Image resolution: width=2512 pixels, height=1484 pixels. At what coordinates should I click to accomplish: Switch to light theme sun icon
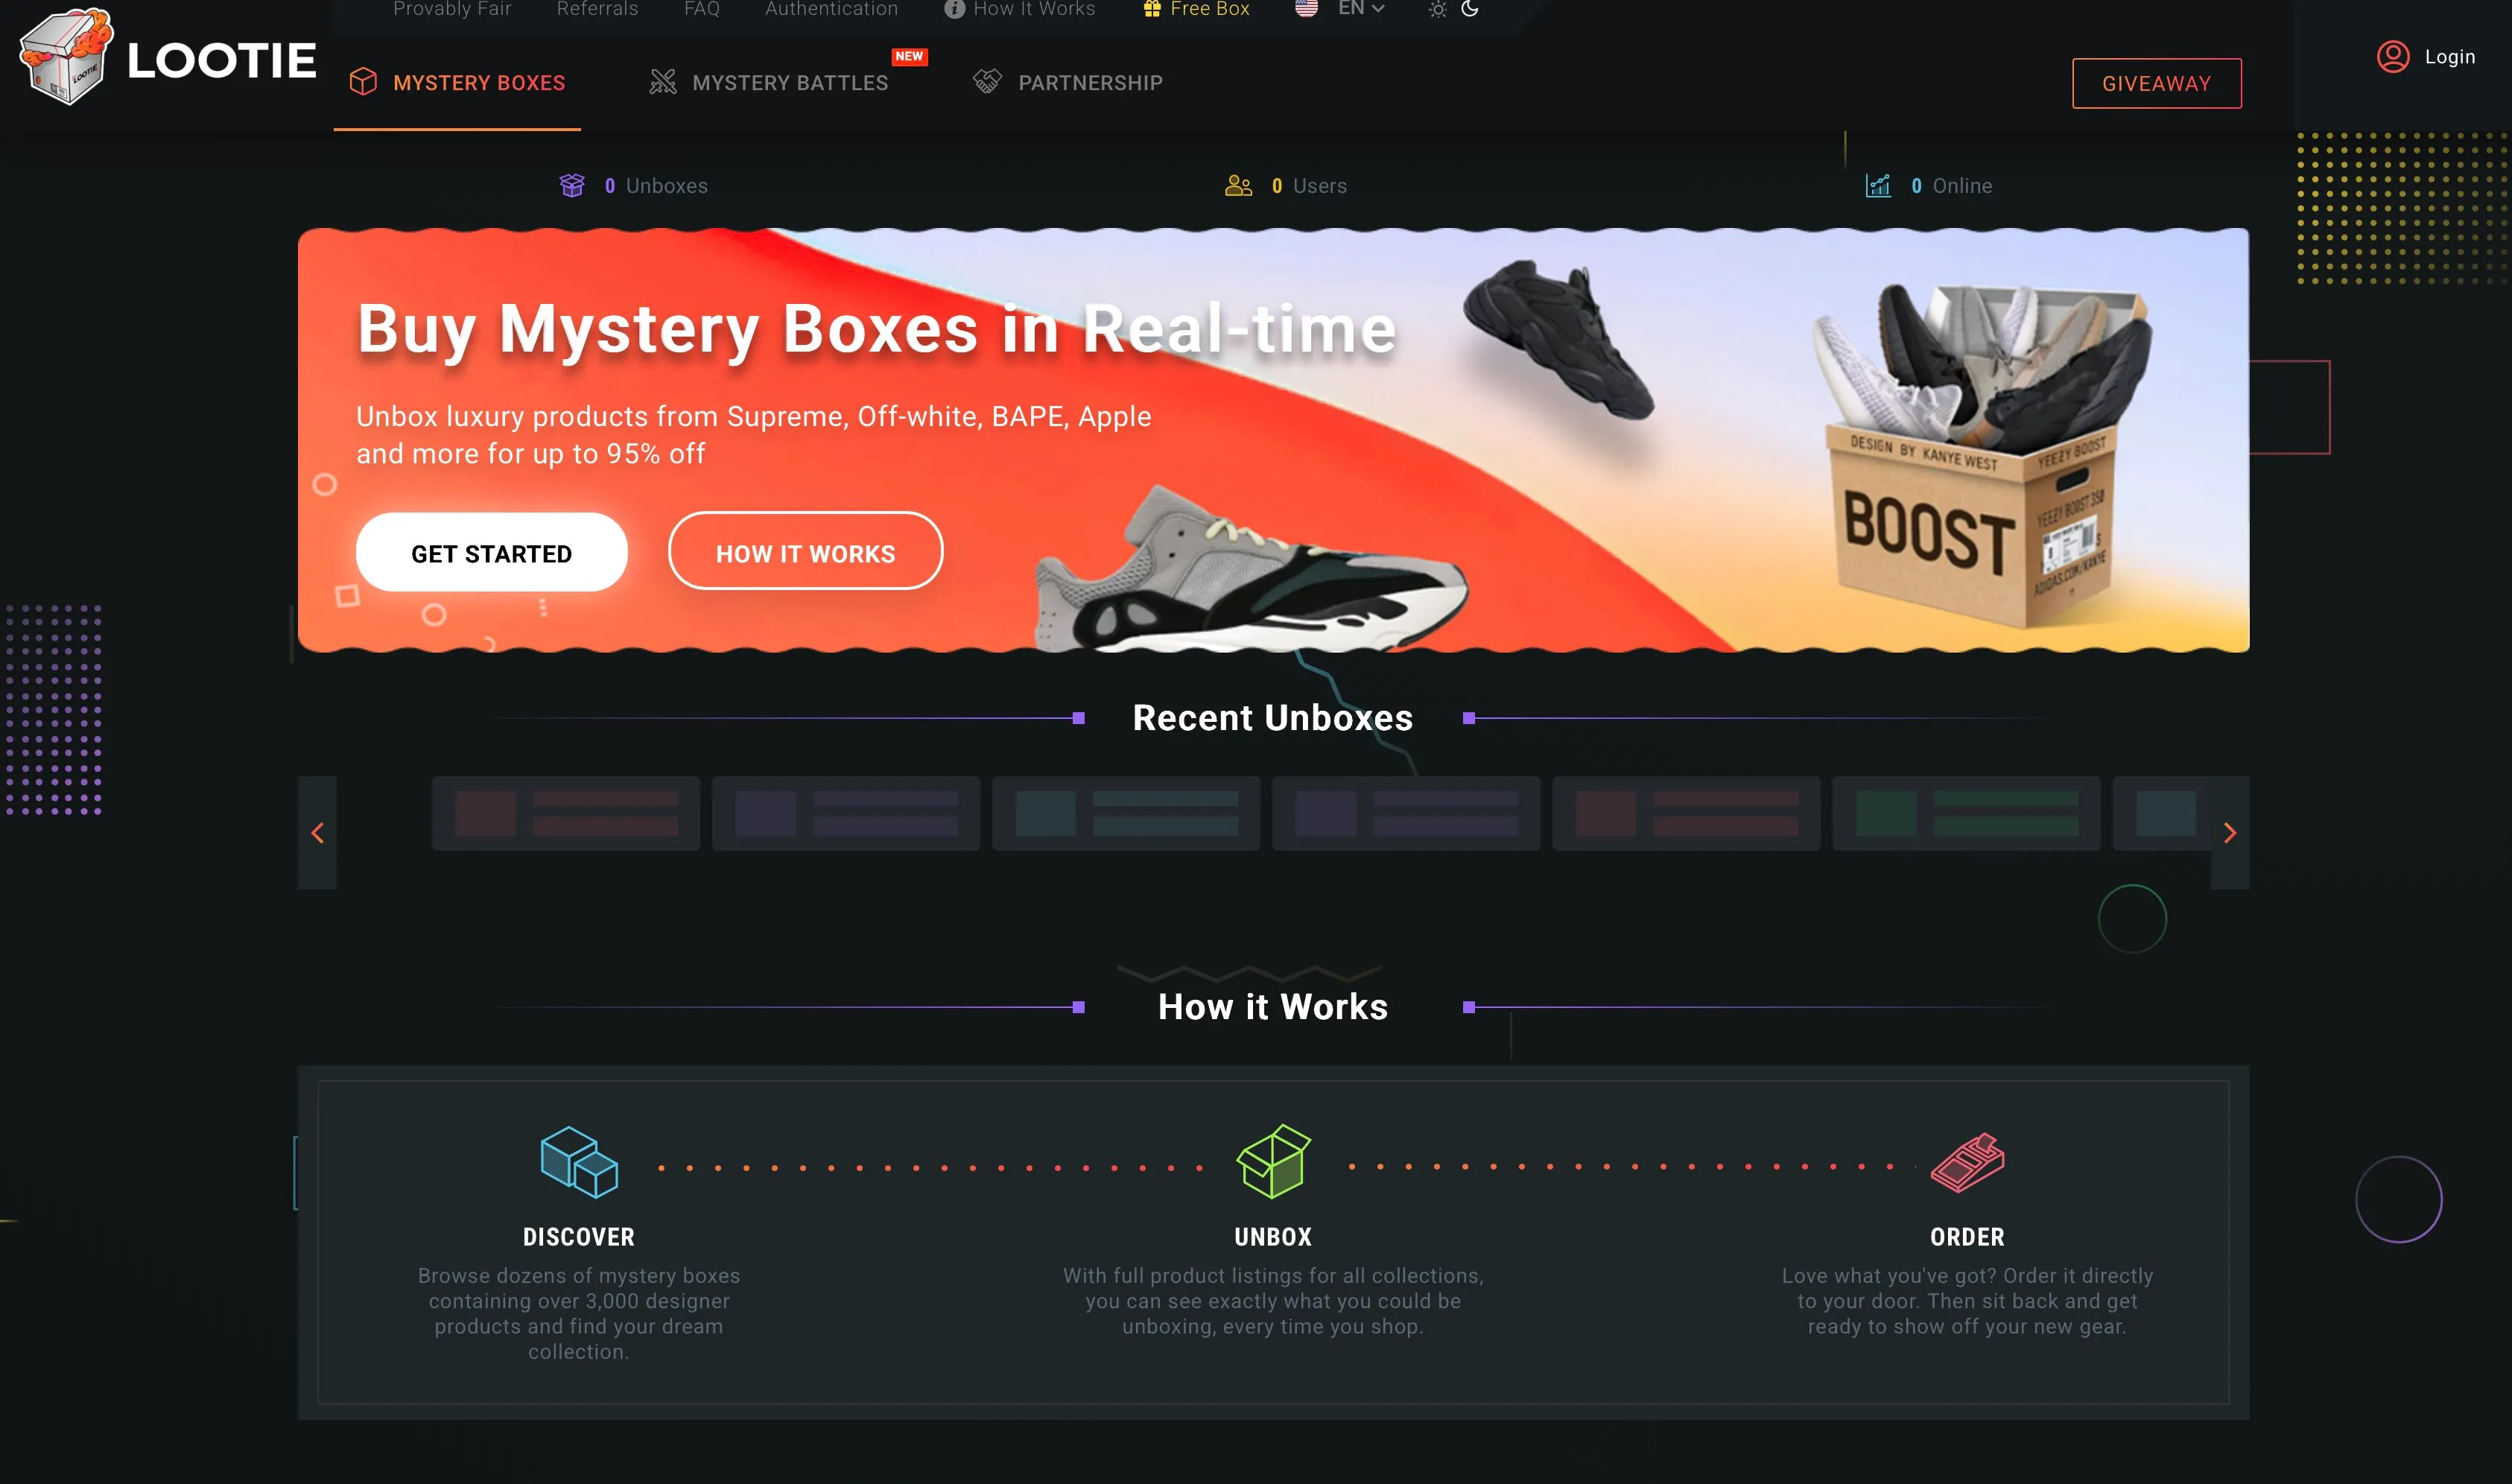[1437, 9]
